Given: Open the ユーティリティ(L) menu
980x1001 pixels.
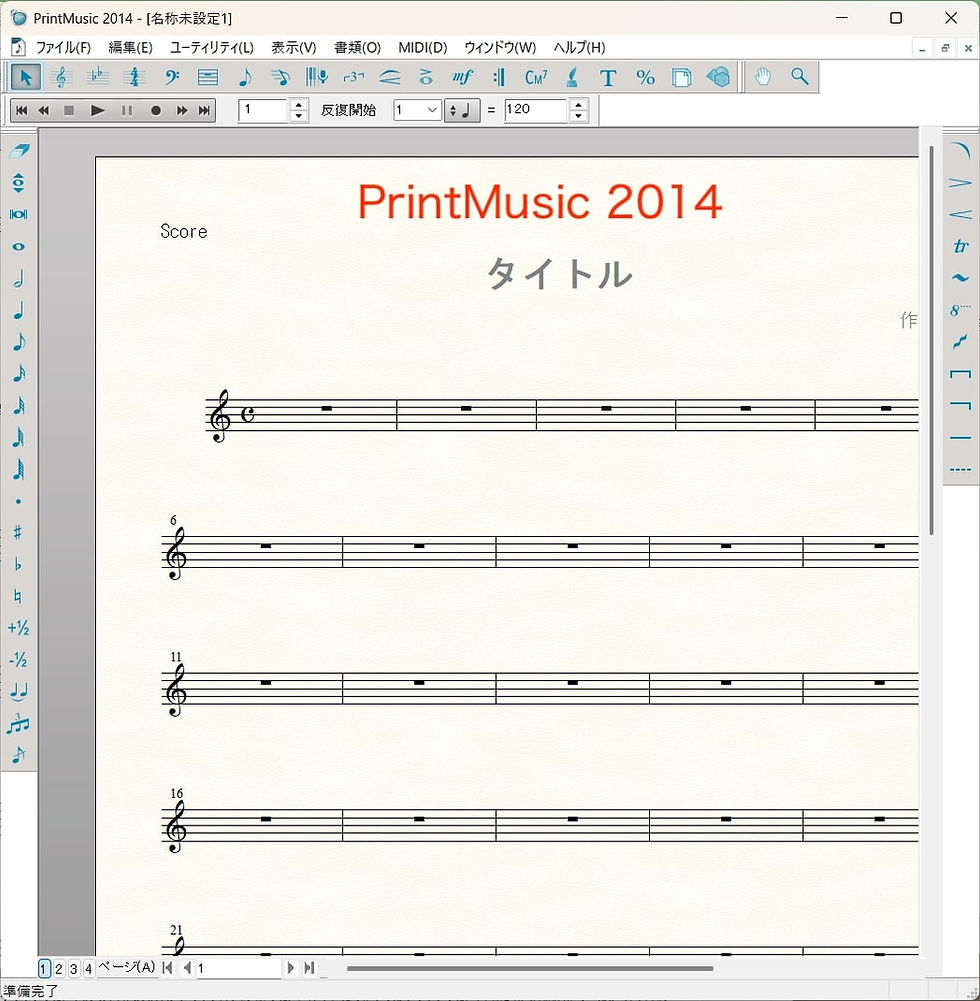Looking at the screenshot, I should click(x=212, y=48).
